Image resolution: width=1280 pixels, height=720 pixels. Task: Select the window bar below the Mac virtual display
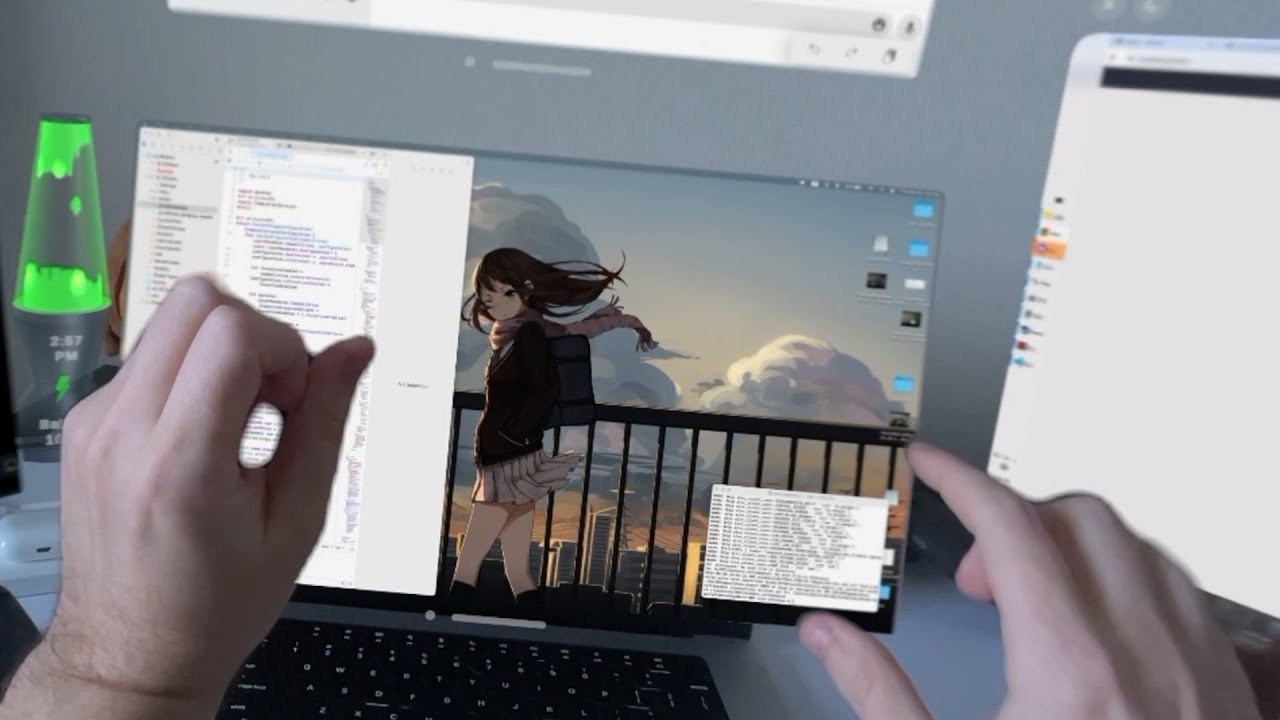tap(497, 621)
